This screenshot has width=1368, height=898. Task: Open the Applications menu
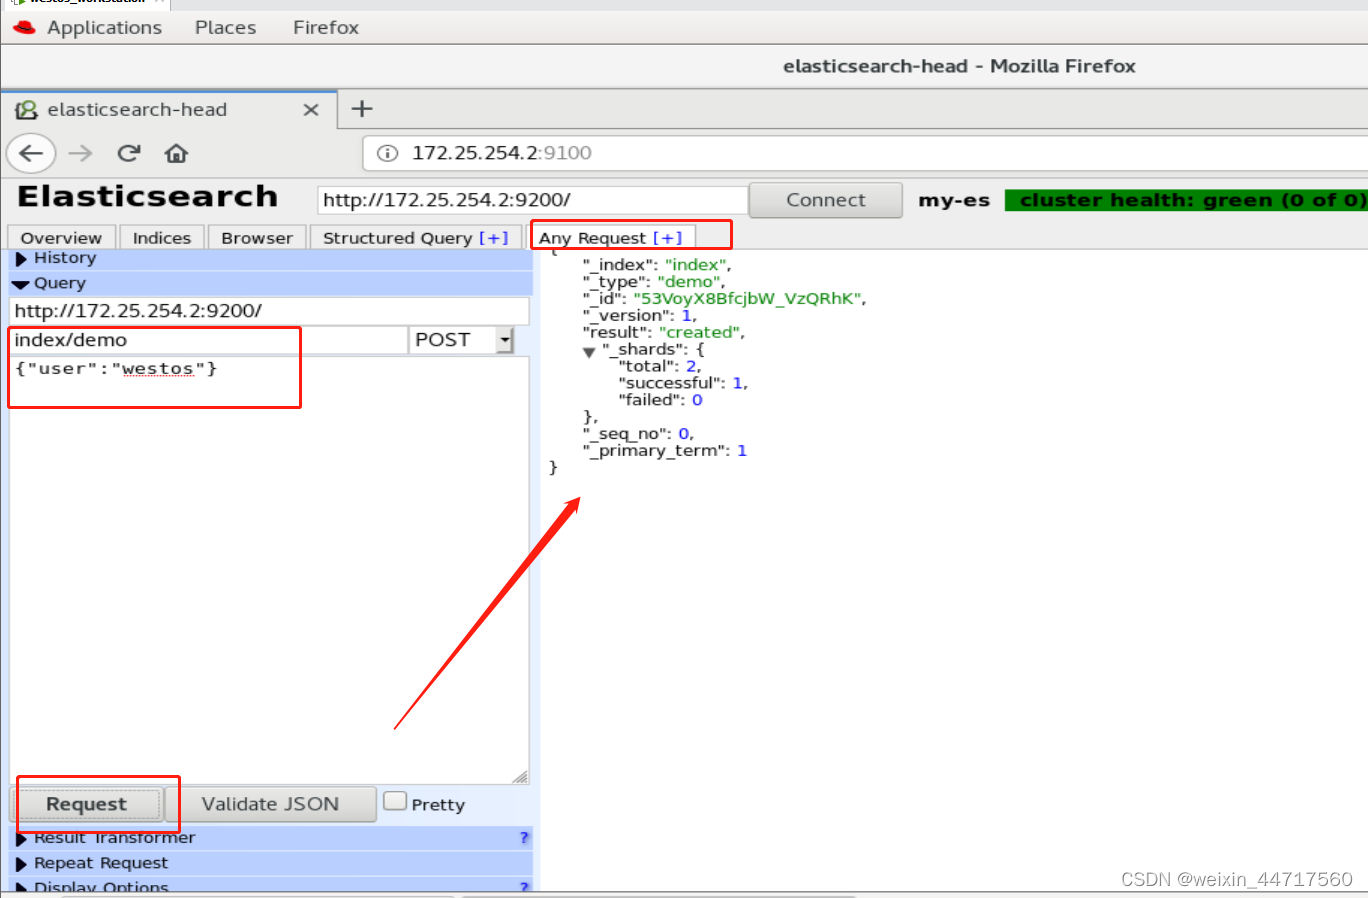click(104, 27)
